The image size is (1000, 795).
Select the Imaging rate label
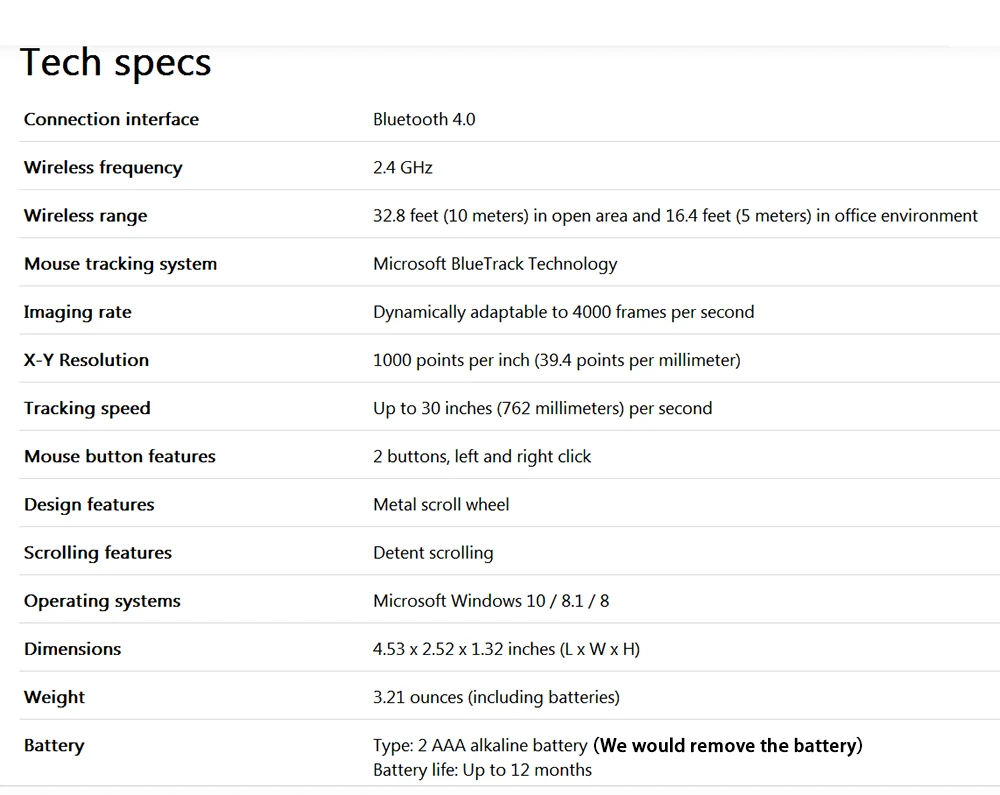tap(78, 312)
